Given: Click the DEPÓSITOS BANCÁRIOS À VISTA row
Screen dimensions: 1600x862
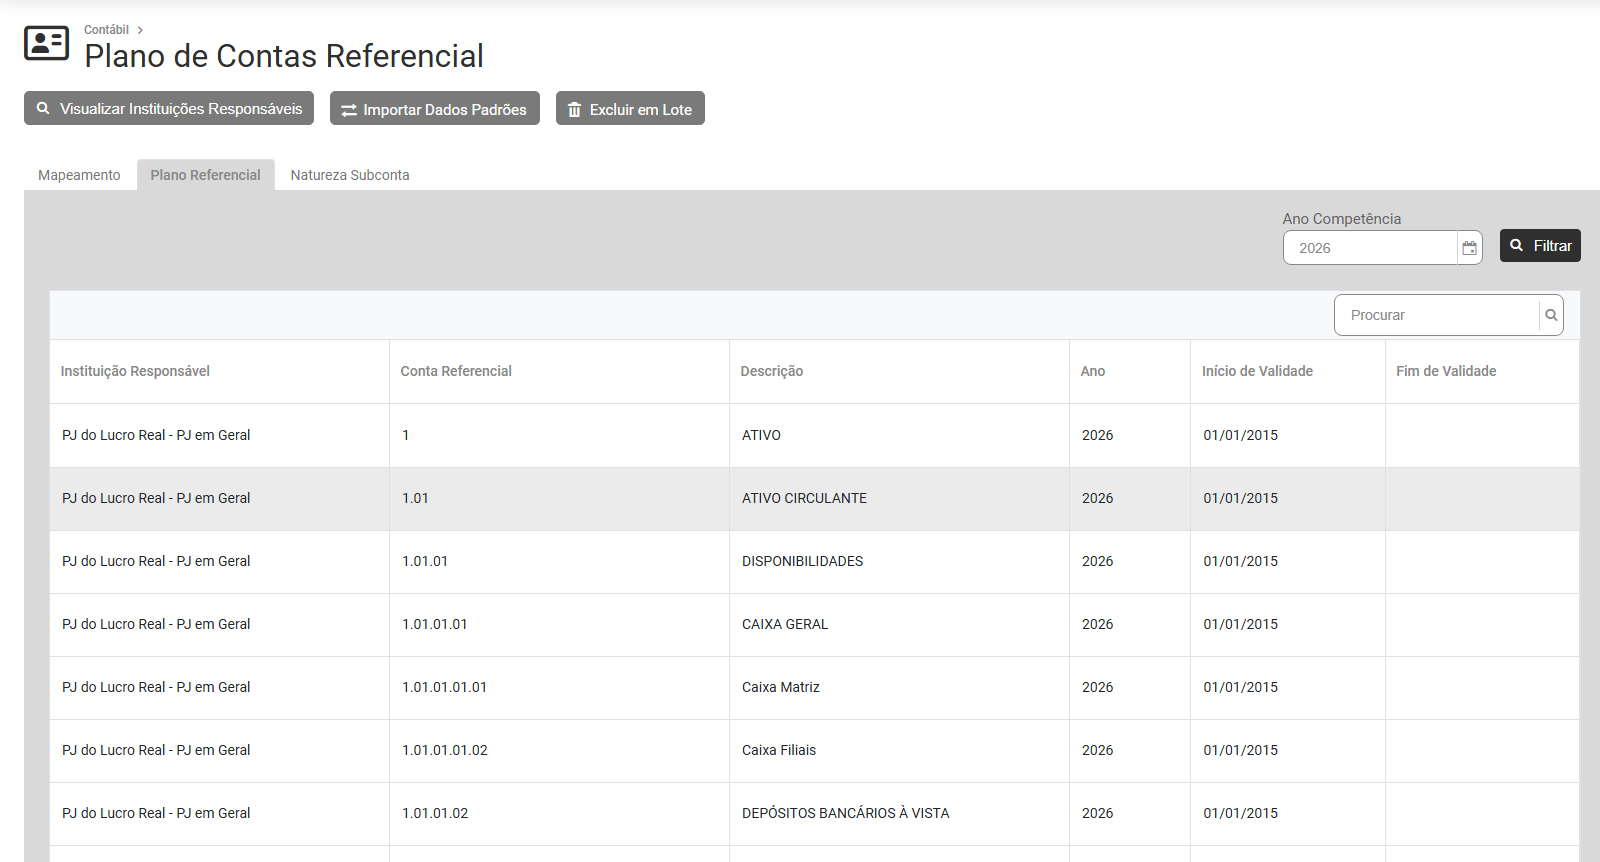Looking at the screenshot, I should point(845,813).
